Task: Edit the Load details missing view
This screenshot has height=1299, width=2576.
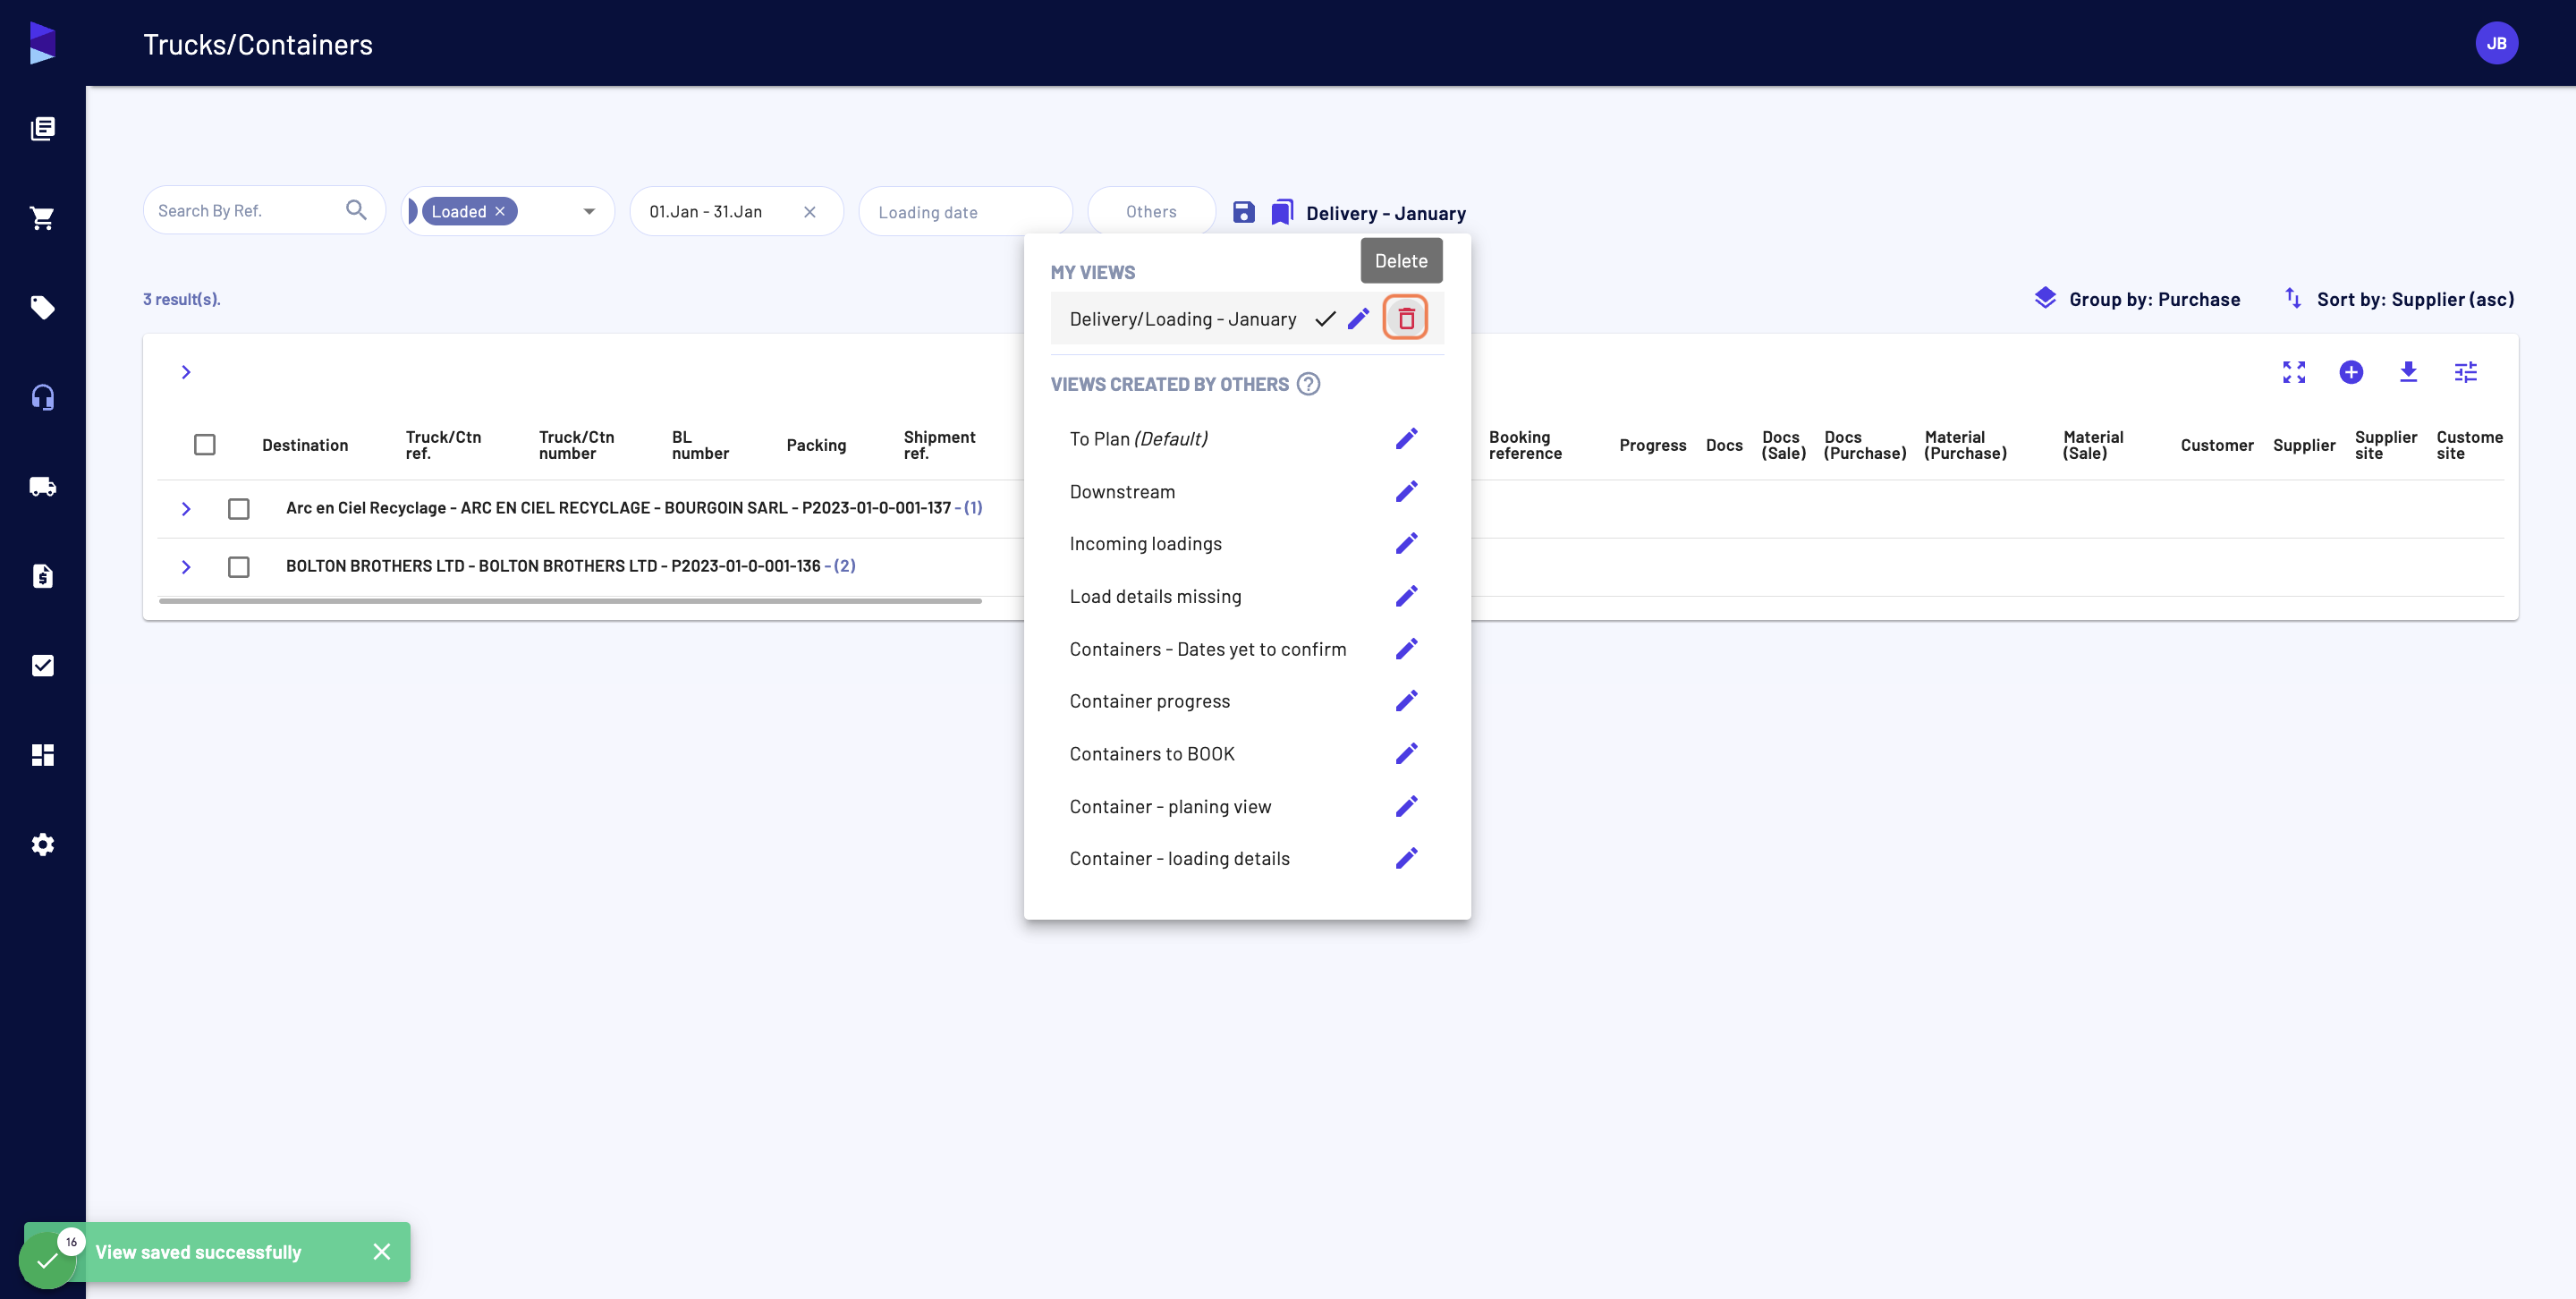Action: [1406, 596]
